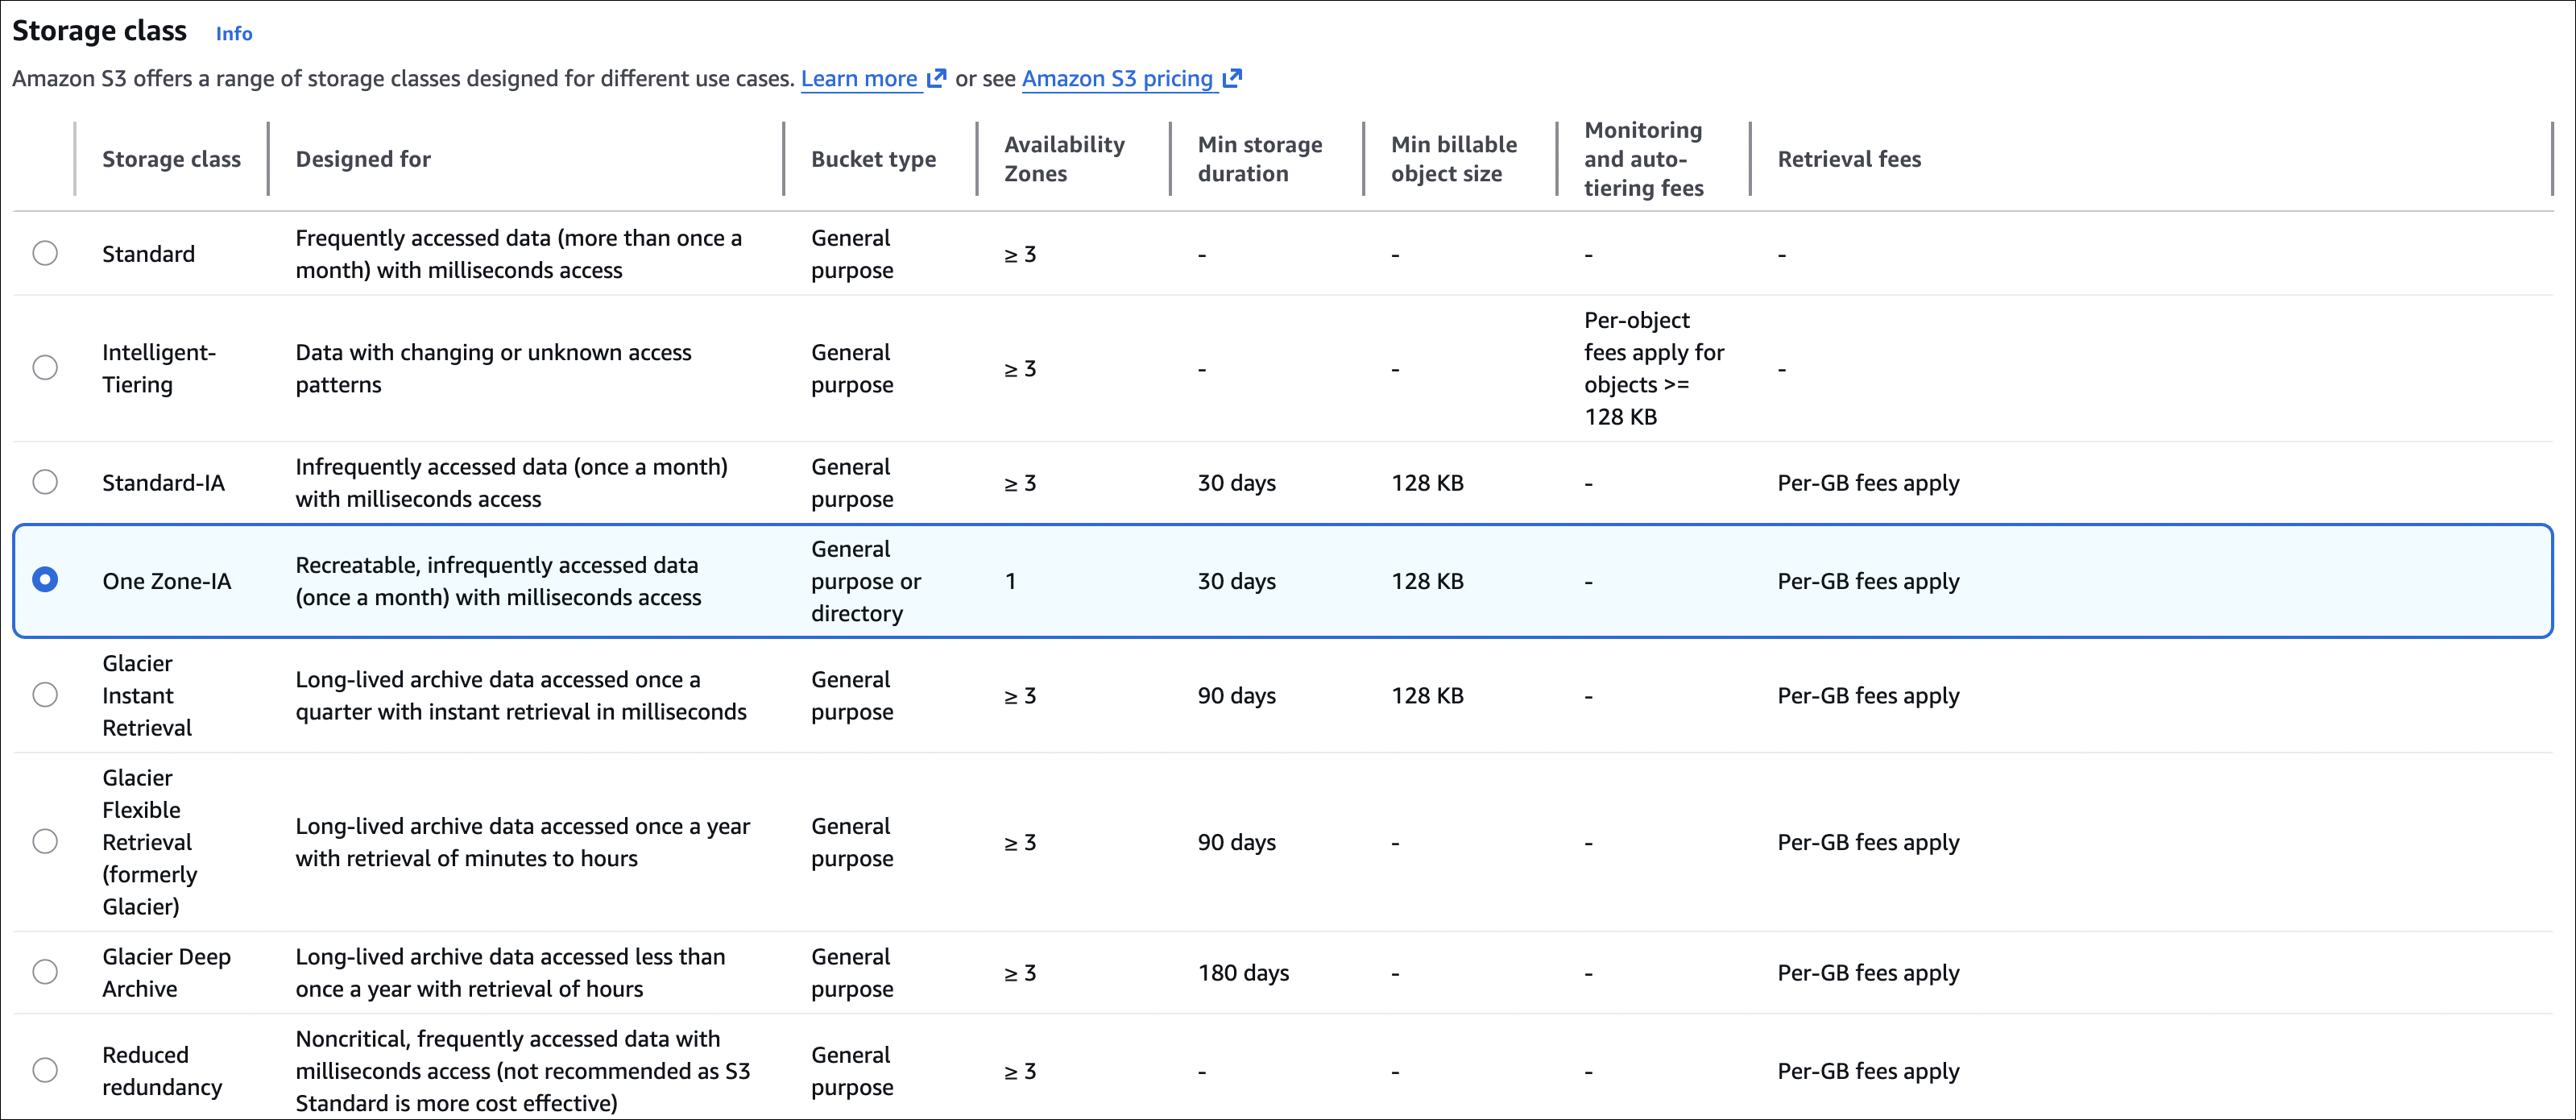Image resolution: width=2576 pixels, height=1120 pixels.
Task: Open the Storage class Info link
Action: (234, 34)
